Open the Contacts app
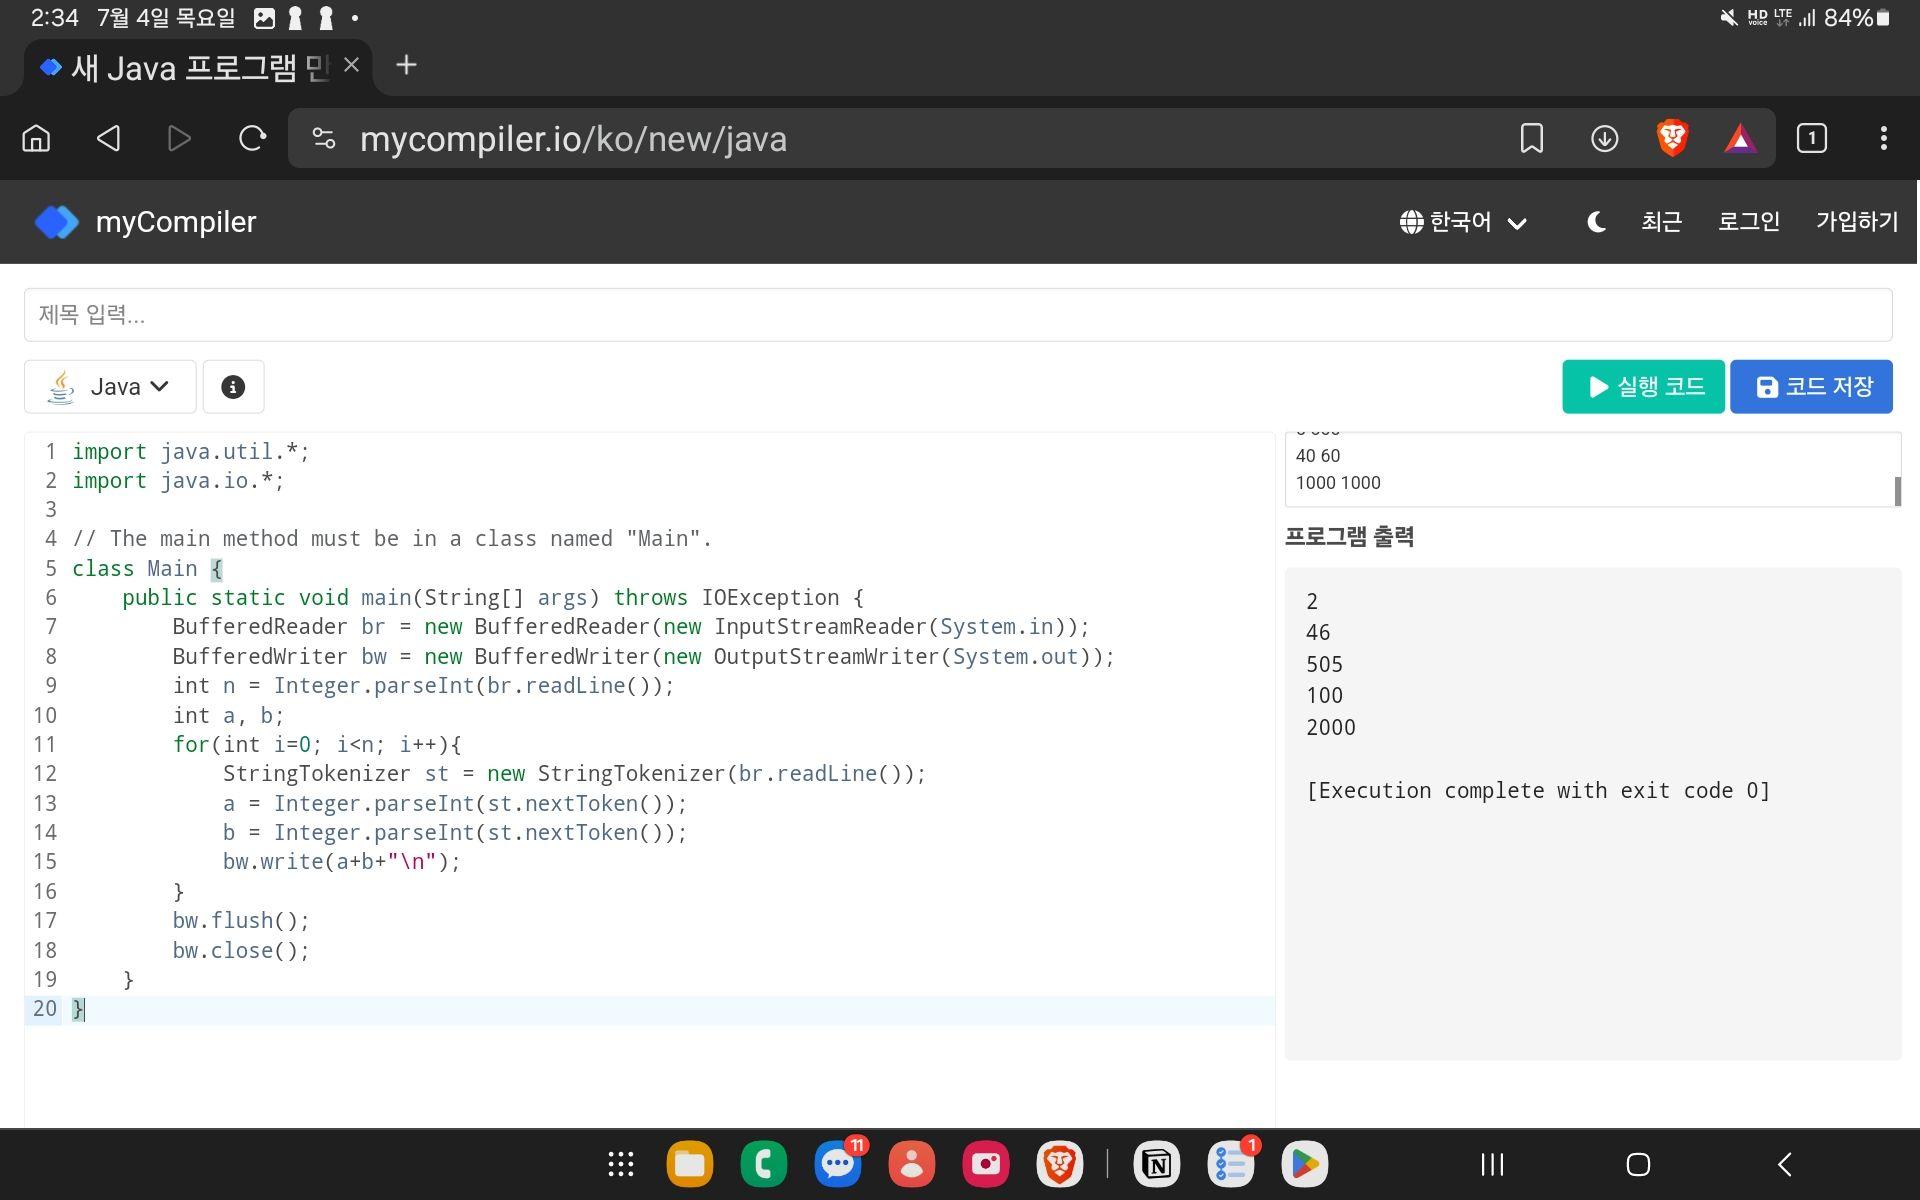The width and height of the screenshot is (1920, 1200). click(x=912, y=1164)
